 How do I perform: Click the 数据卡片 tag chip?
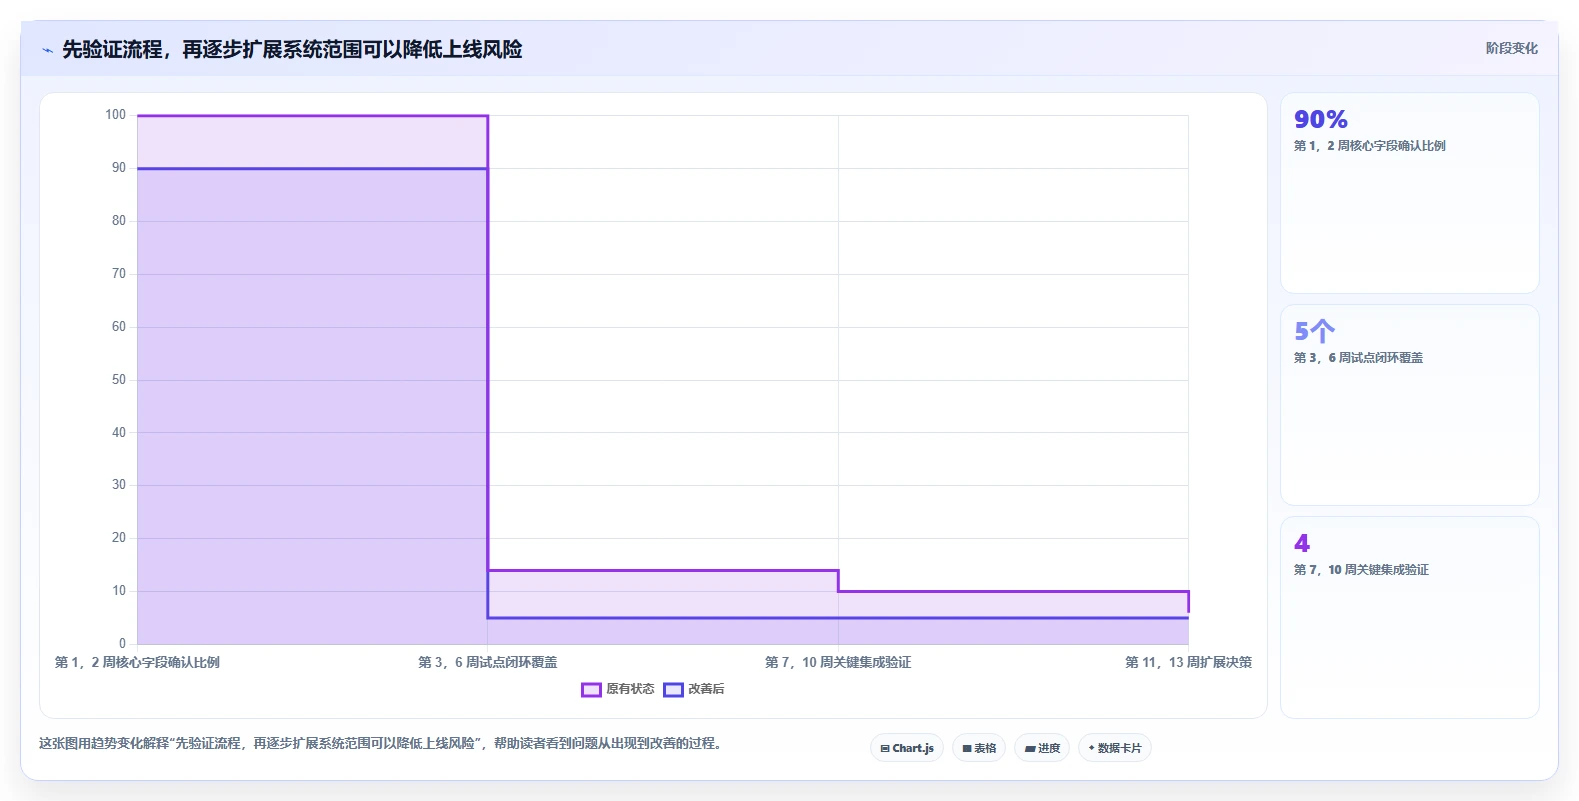coord(1115,748)
